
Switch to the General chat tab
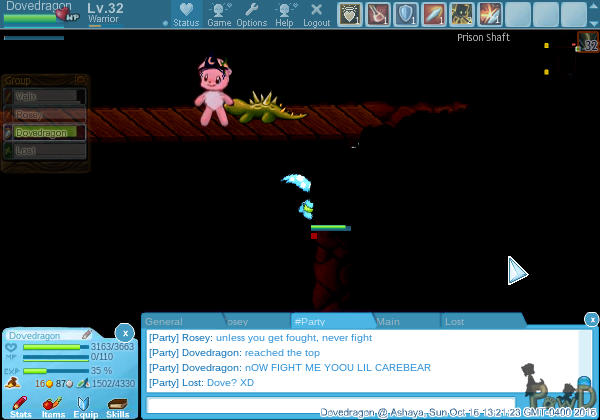164,322
